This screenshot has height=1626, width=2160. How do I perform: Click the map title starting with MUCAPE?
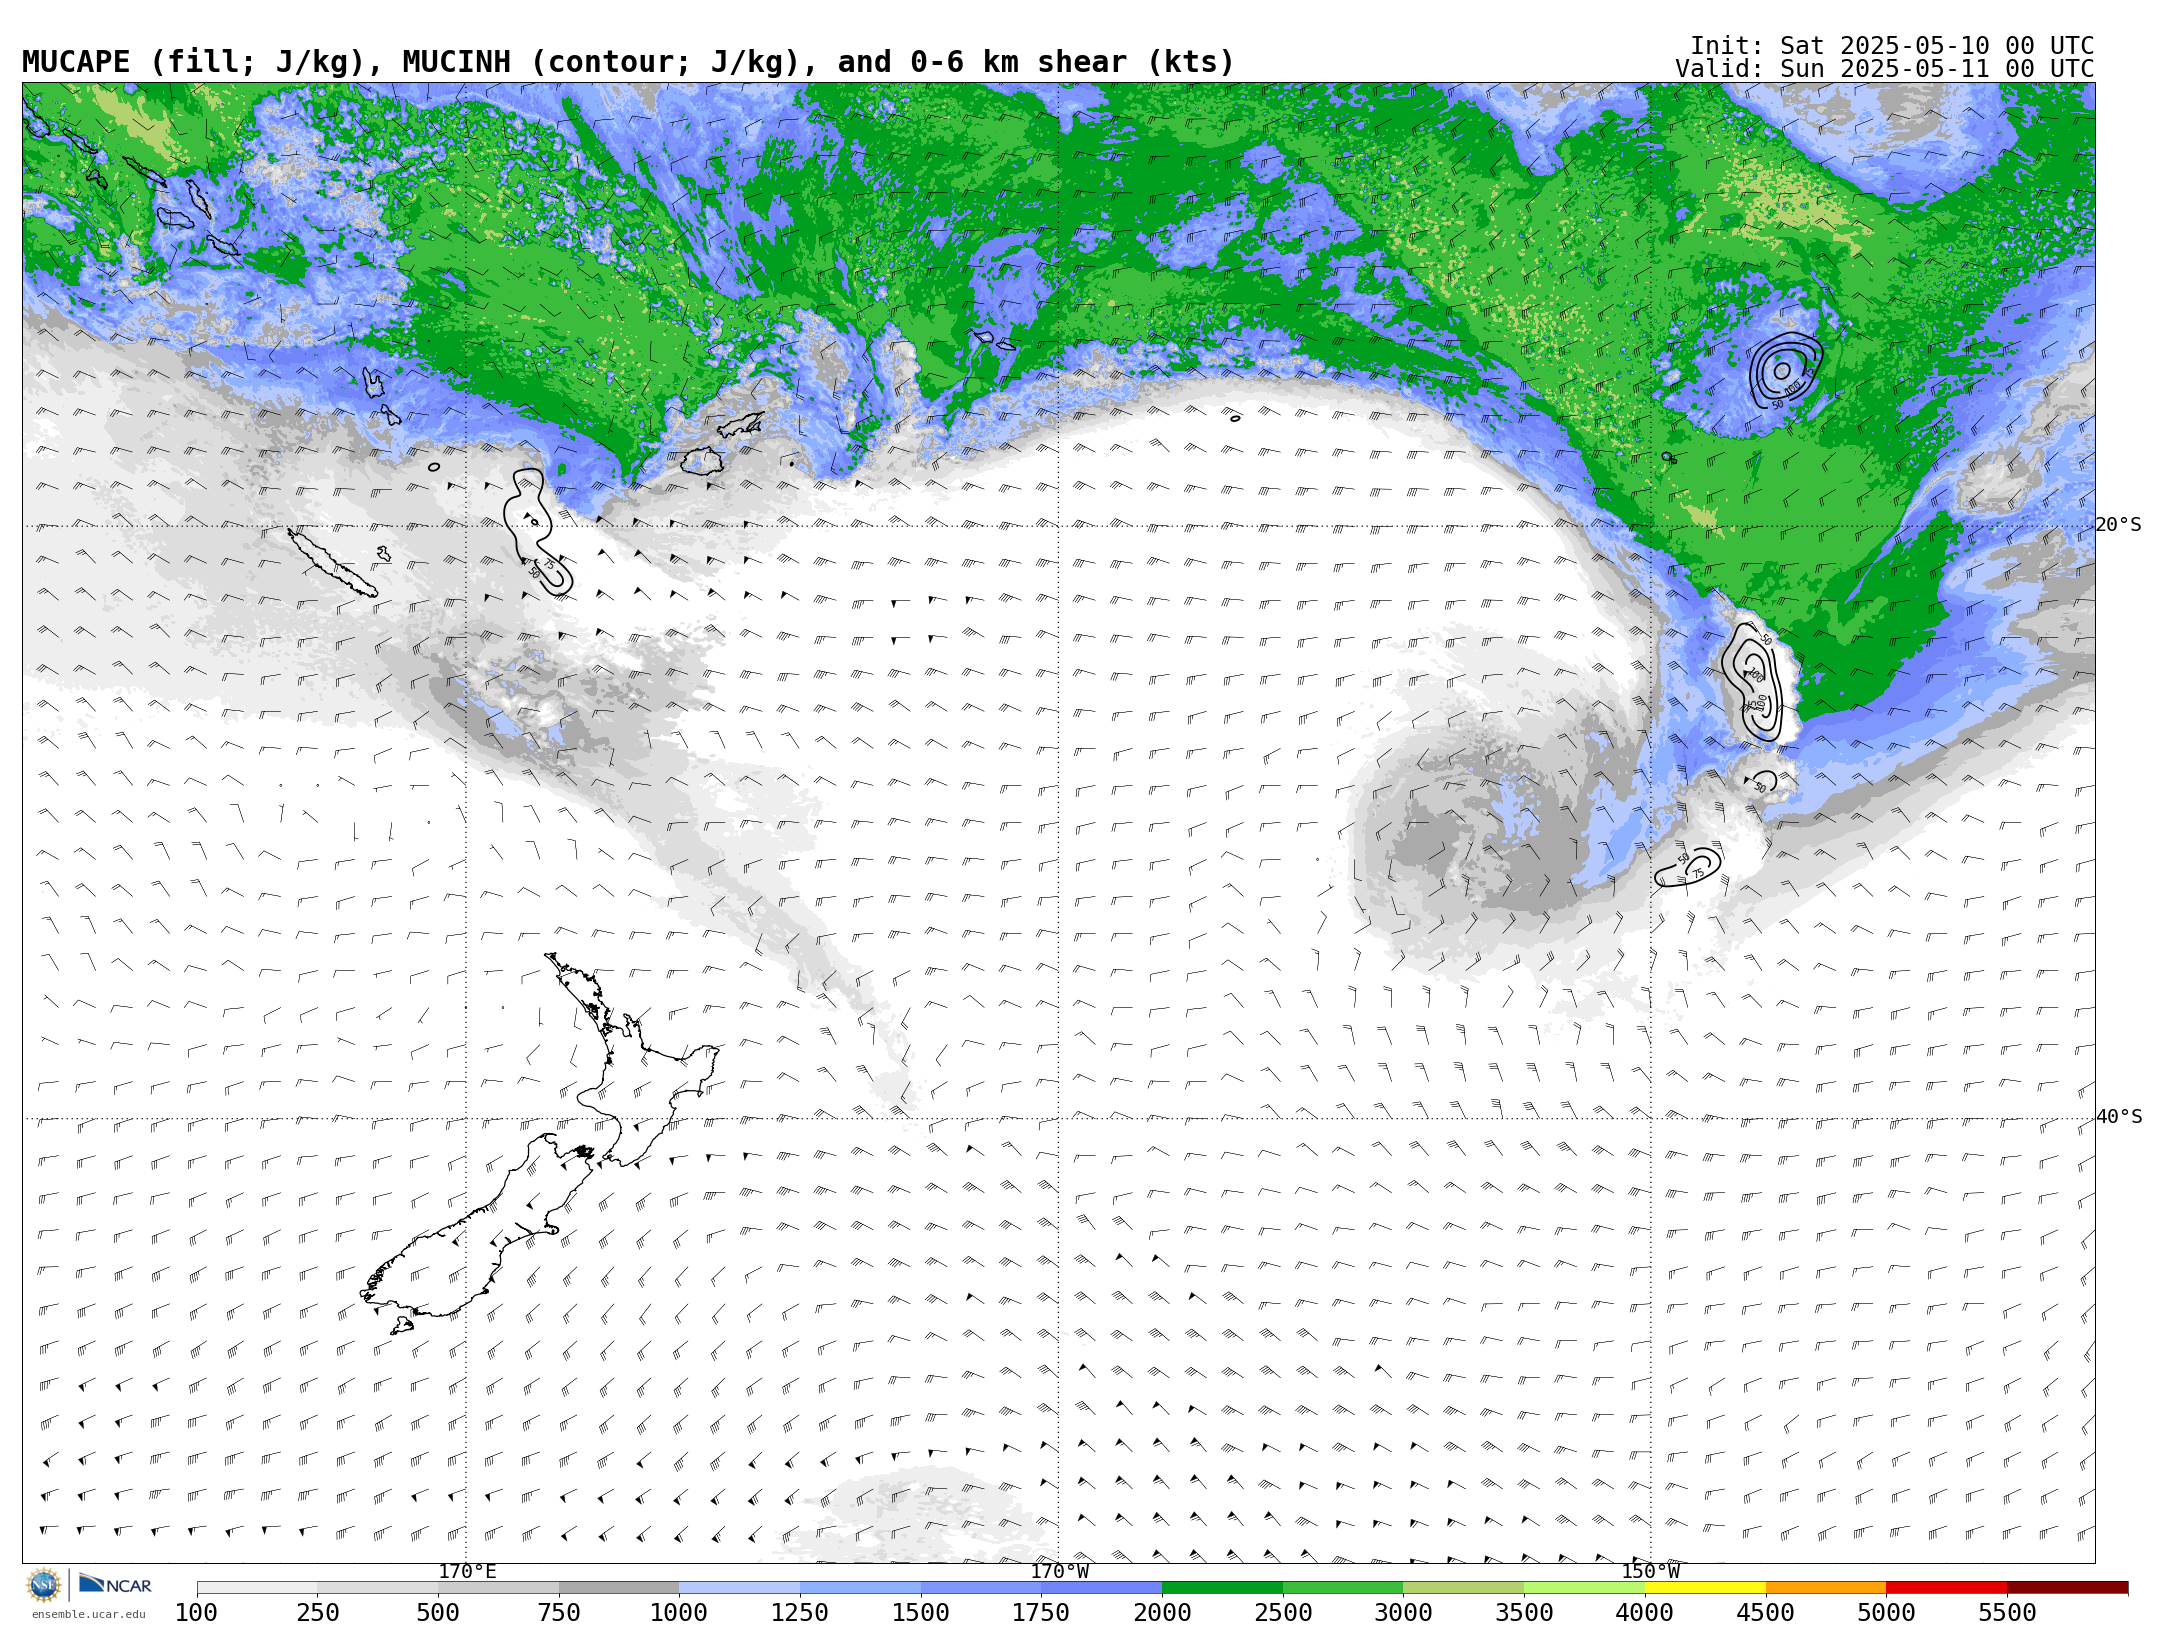click(x=628, y=62)
